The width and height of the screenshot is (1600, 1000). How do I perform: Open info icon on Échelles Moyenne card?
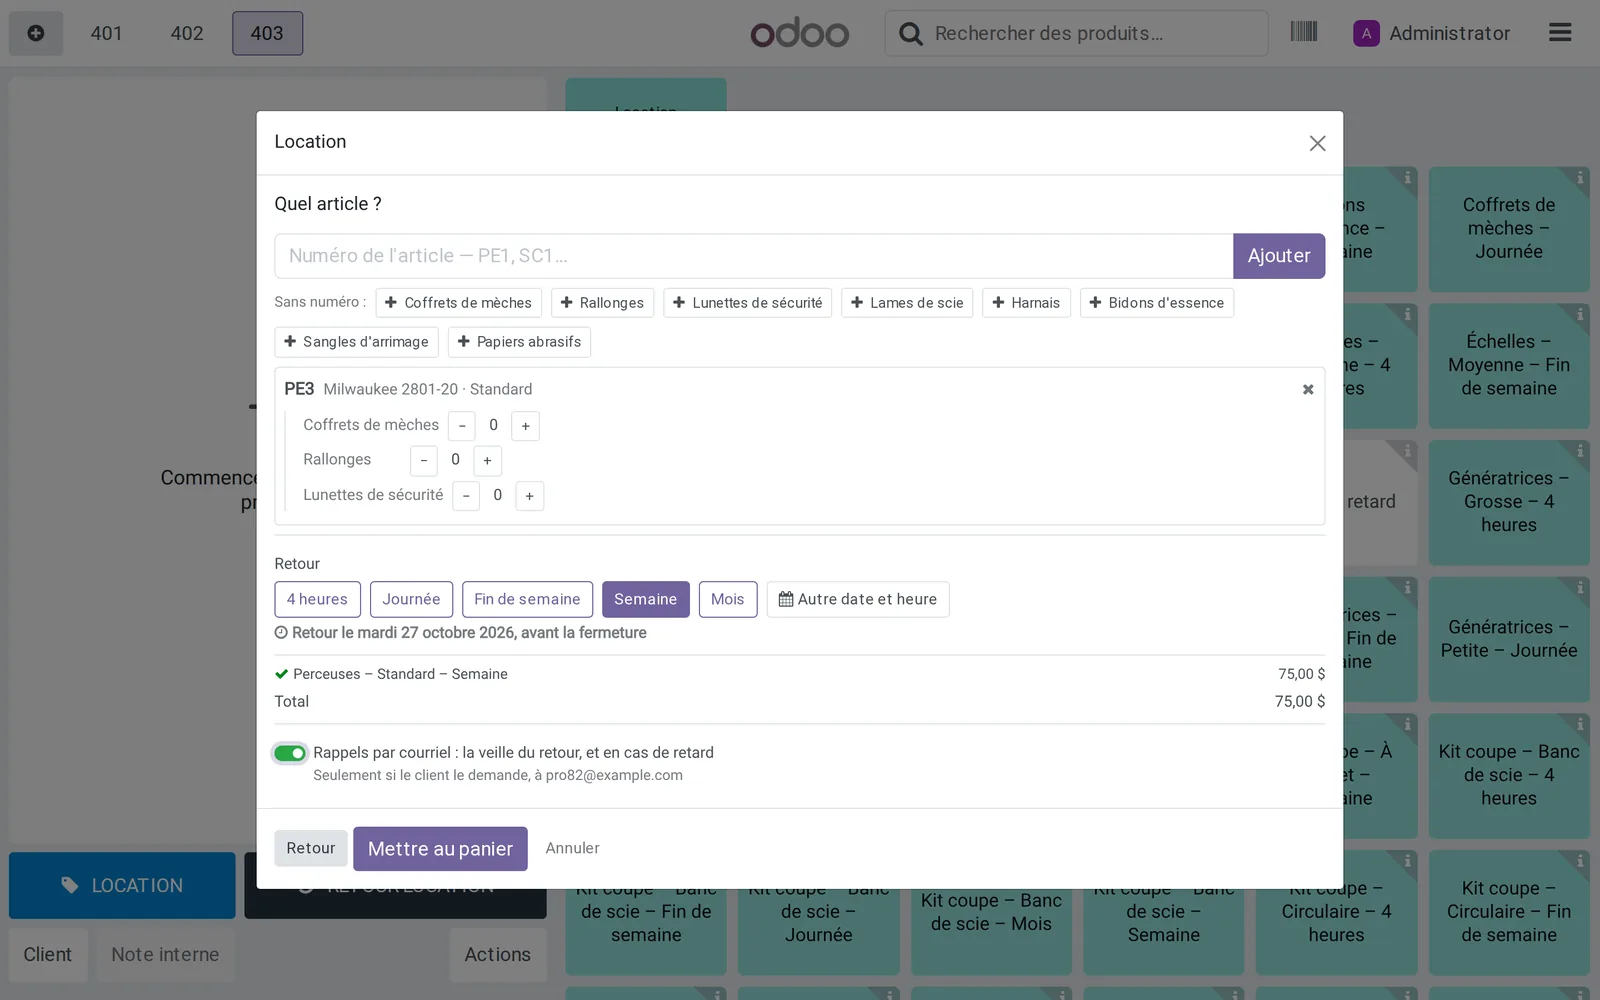pyautogui.click(x=1580, y=314)
